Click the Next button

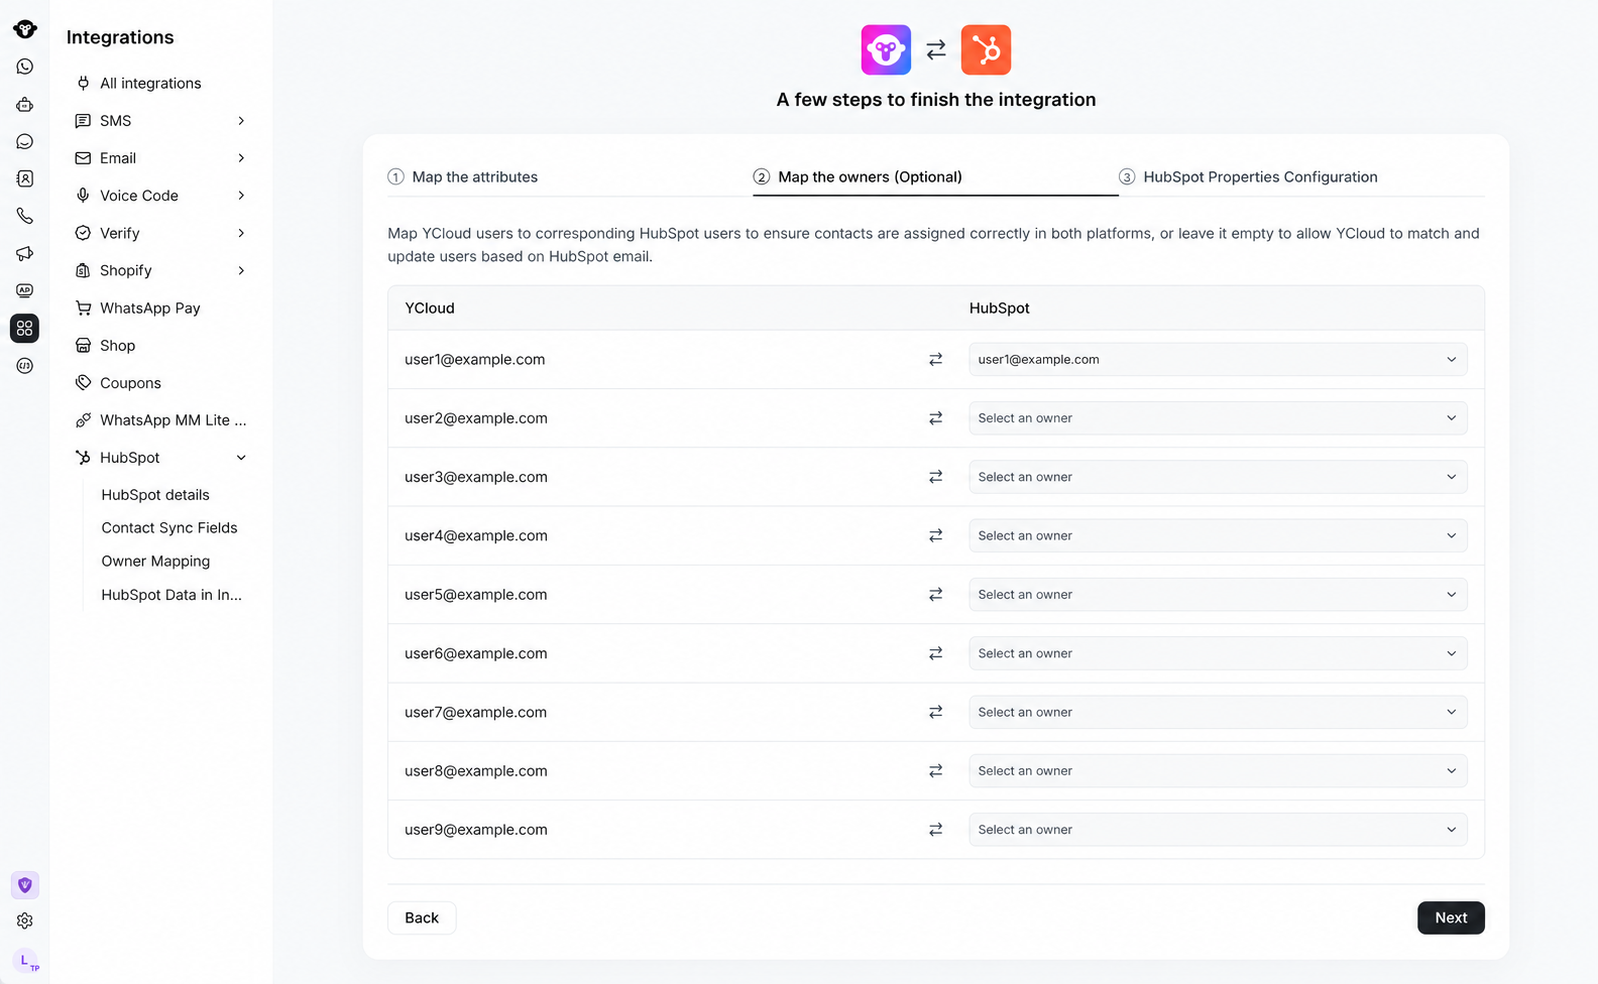(x=1451, y=918)
